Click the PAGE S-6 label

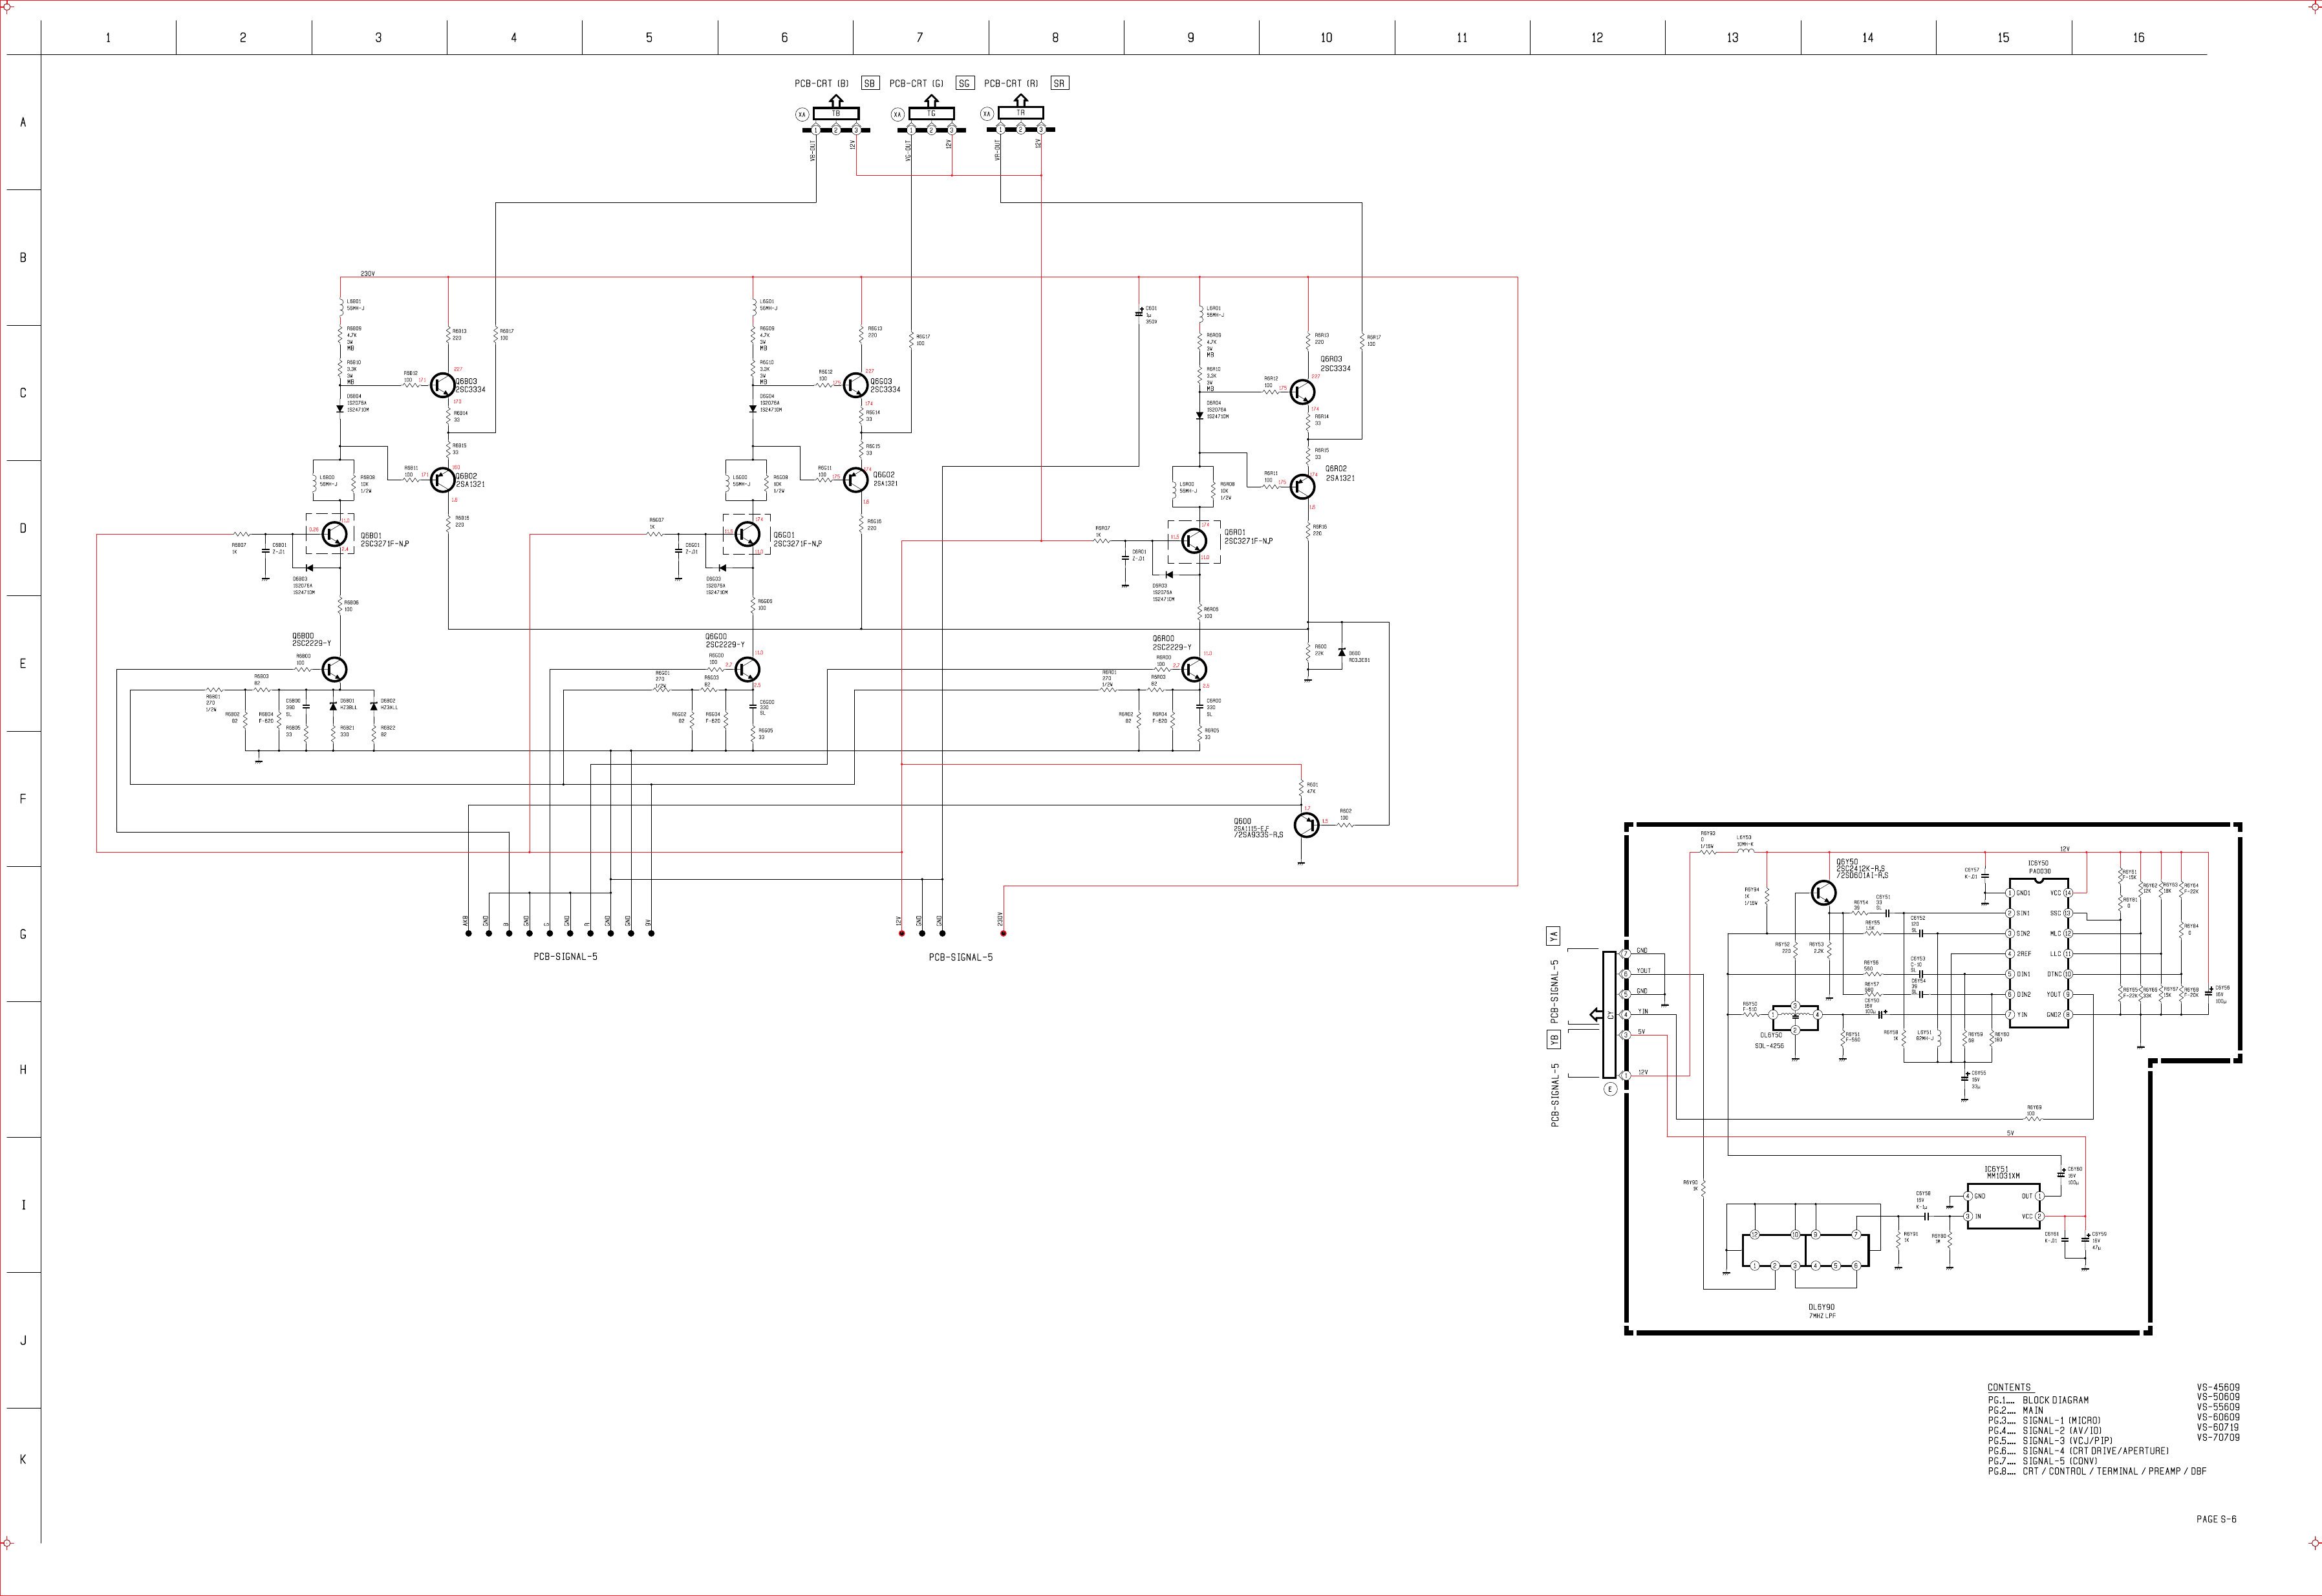[2216, 1519]
